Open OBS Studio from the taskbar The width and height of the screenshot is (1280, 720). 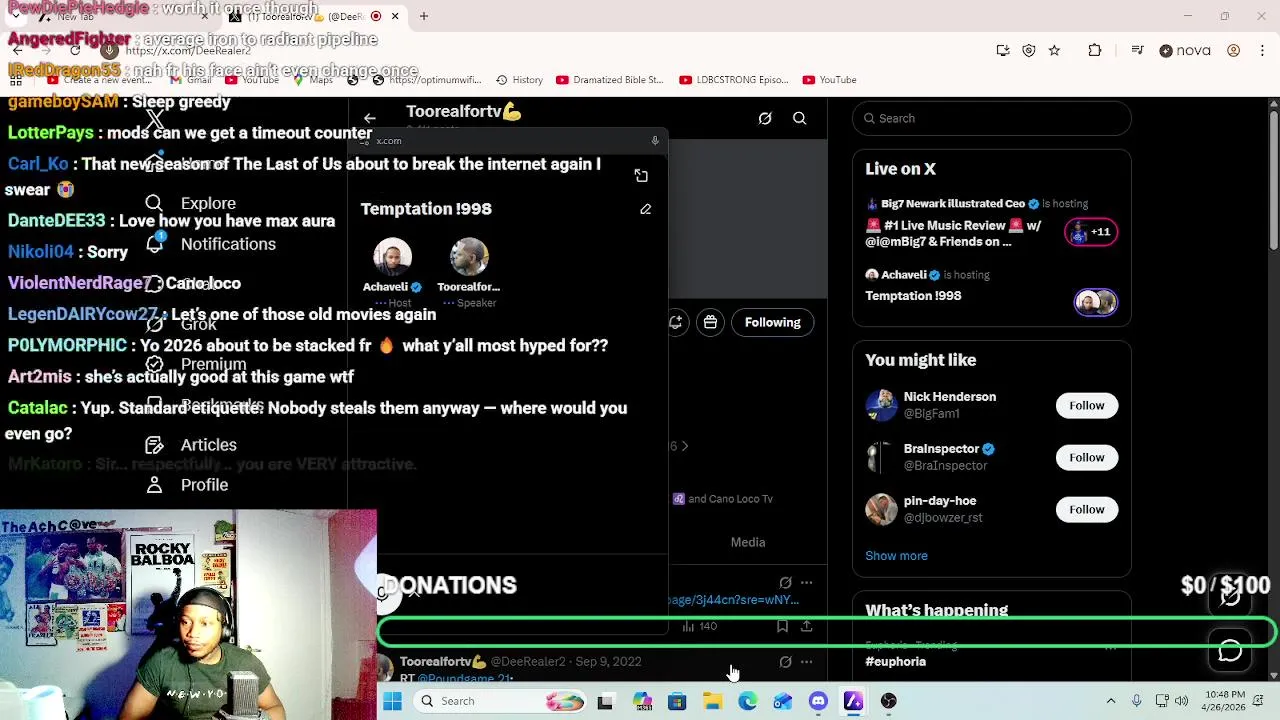click(x=889, y=701)
